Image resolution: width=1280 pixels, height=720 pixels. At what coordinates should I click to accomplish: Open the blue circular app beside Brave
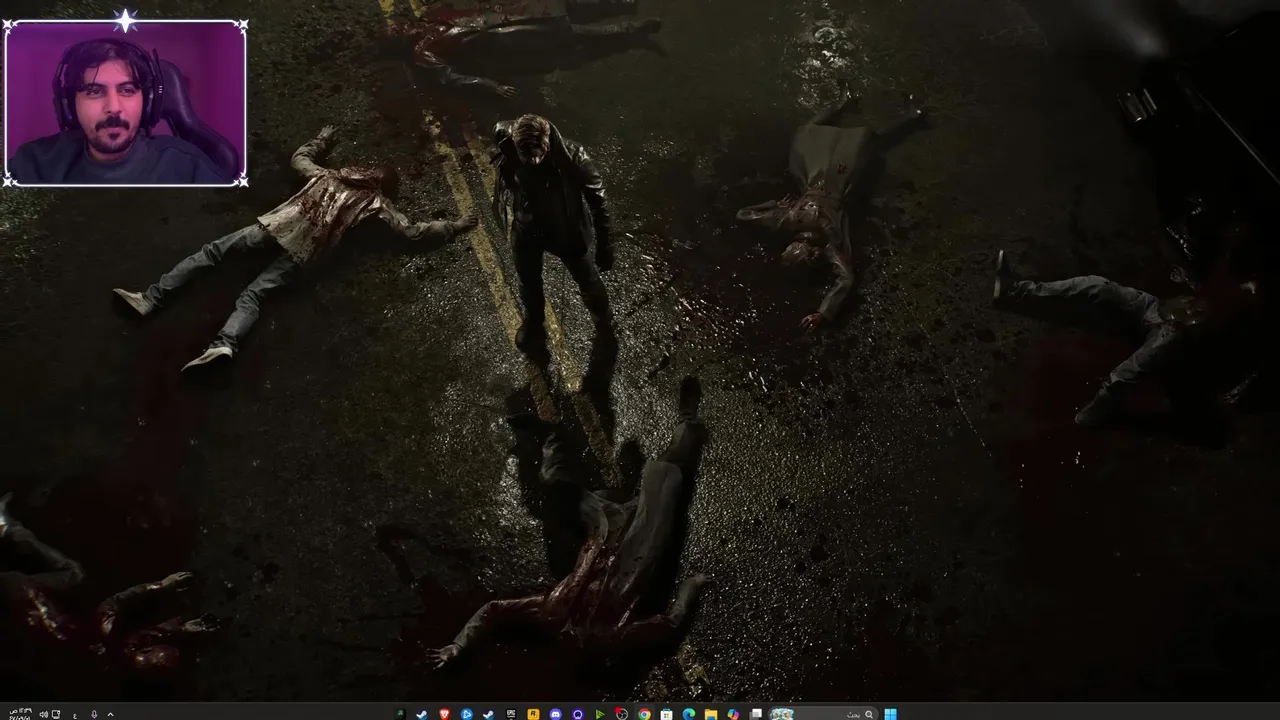tap(466, 714)
